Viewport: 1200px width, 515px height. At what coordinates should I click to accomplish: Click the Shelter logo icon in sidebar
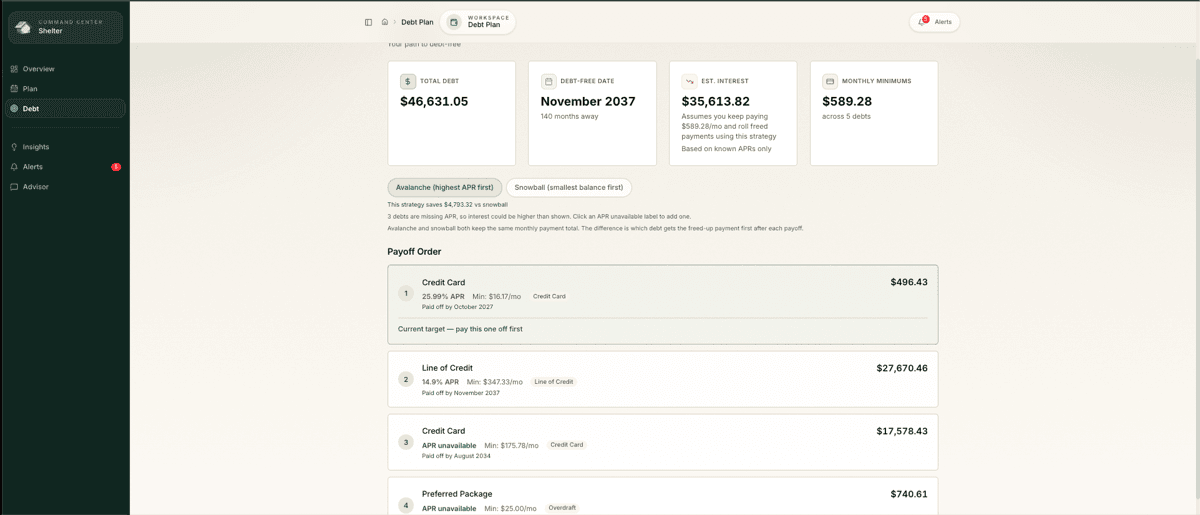(23, 27)
